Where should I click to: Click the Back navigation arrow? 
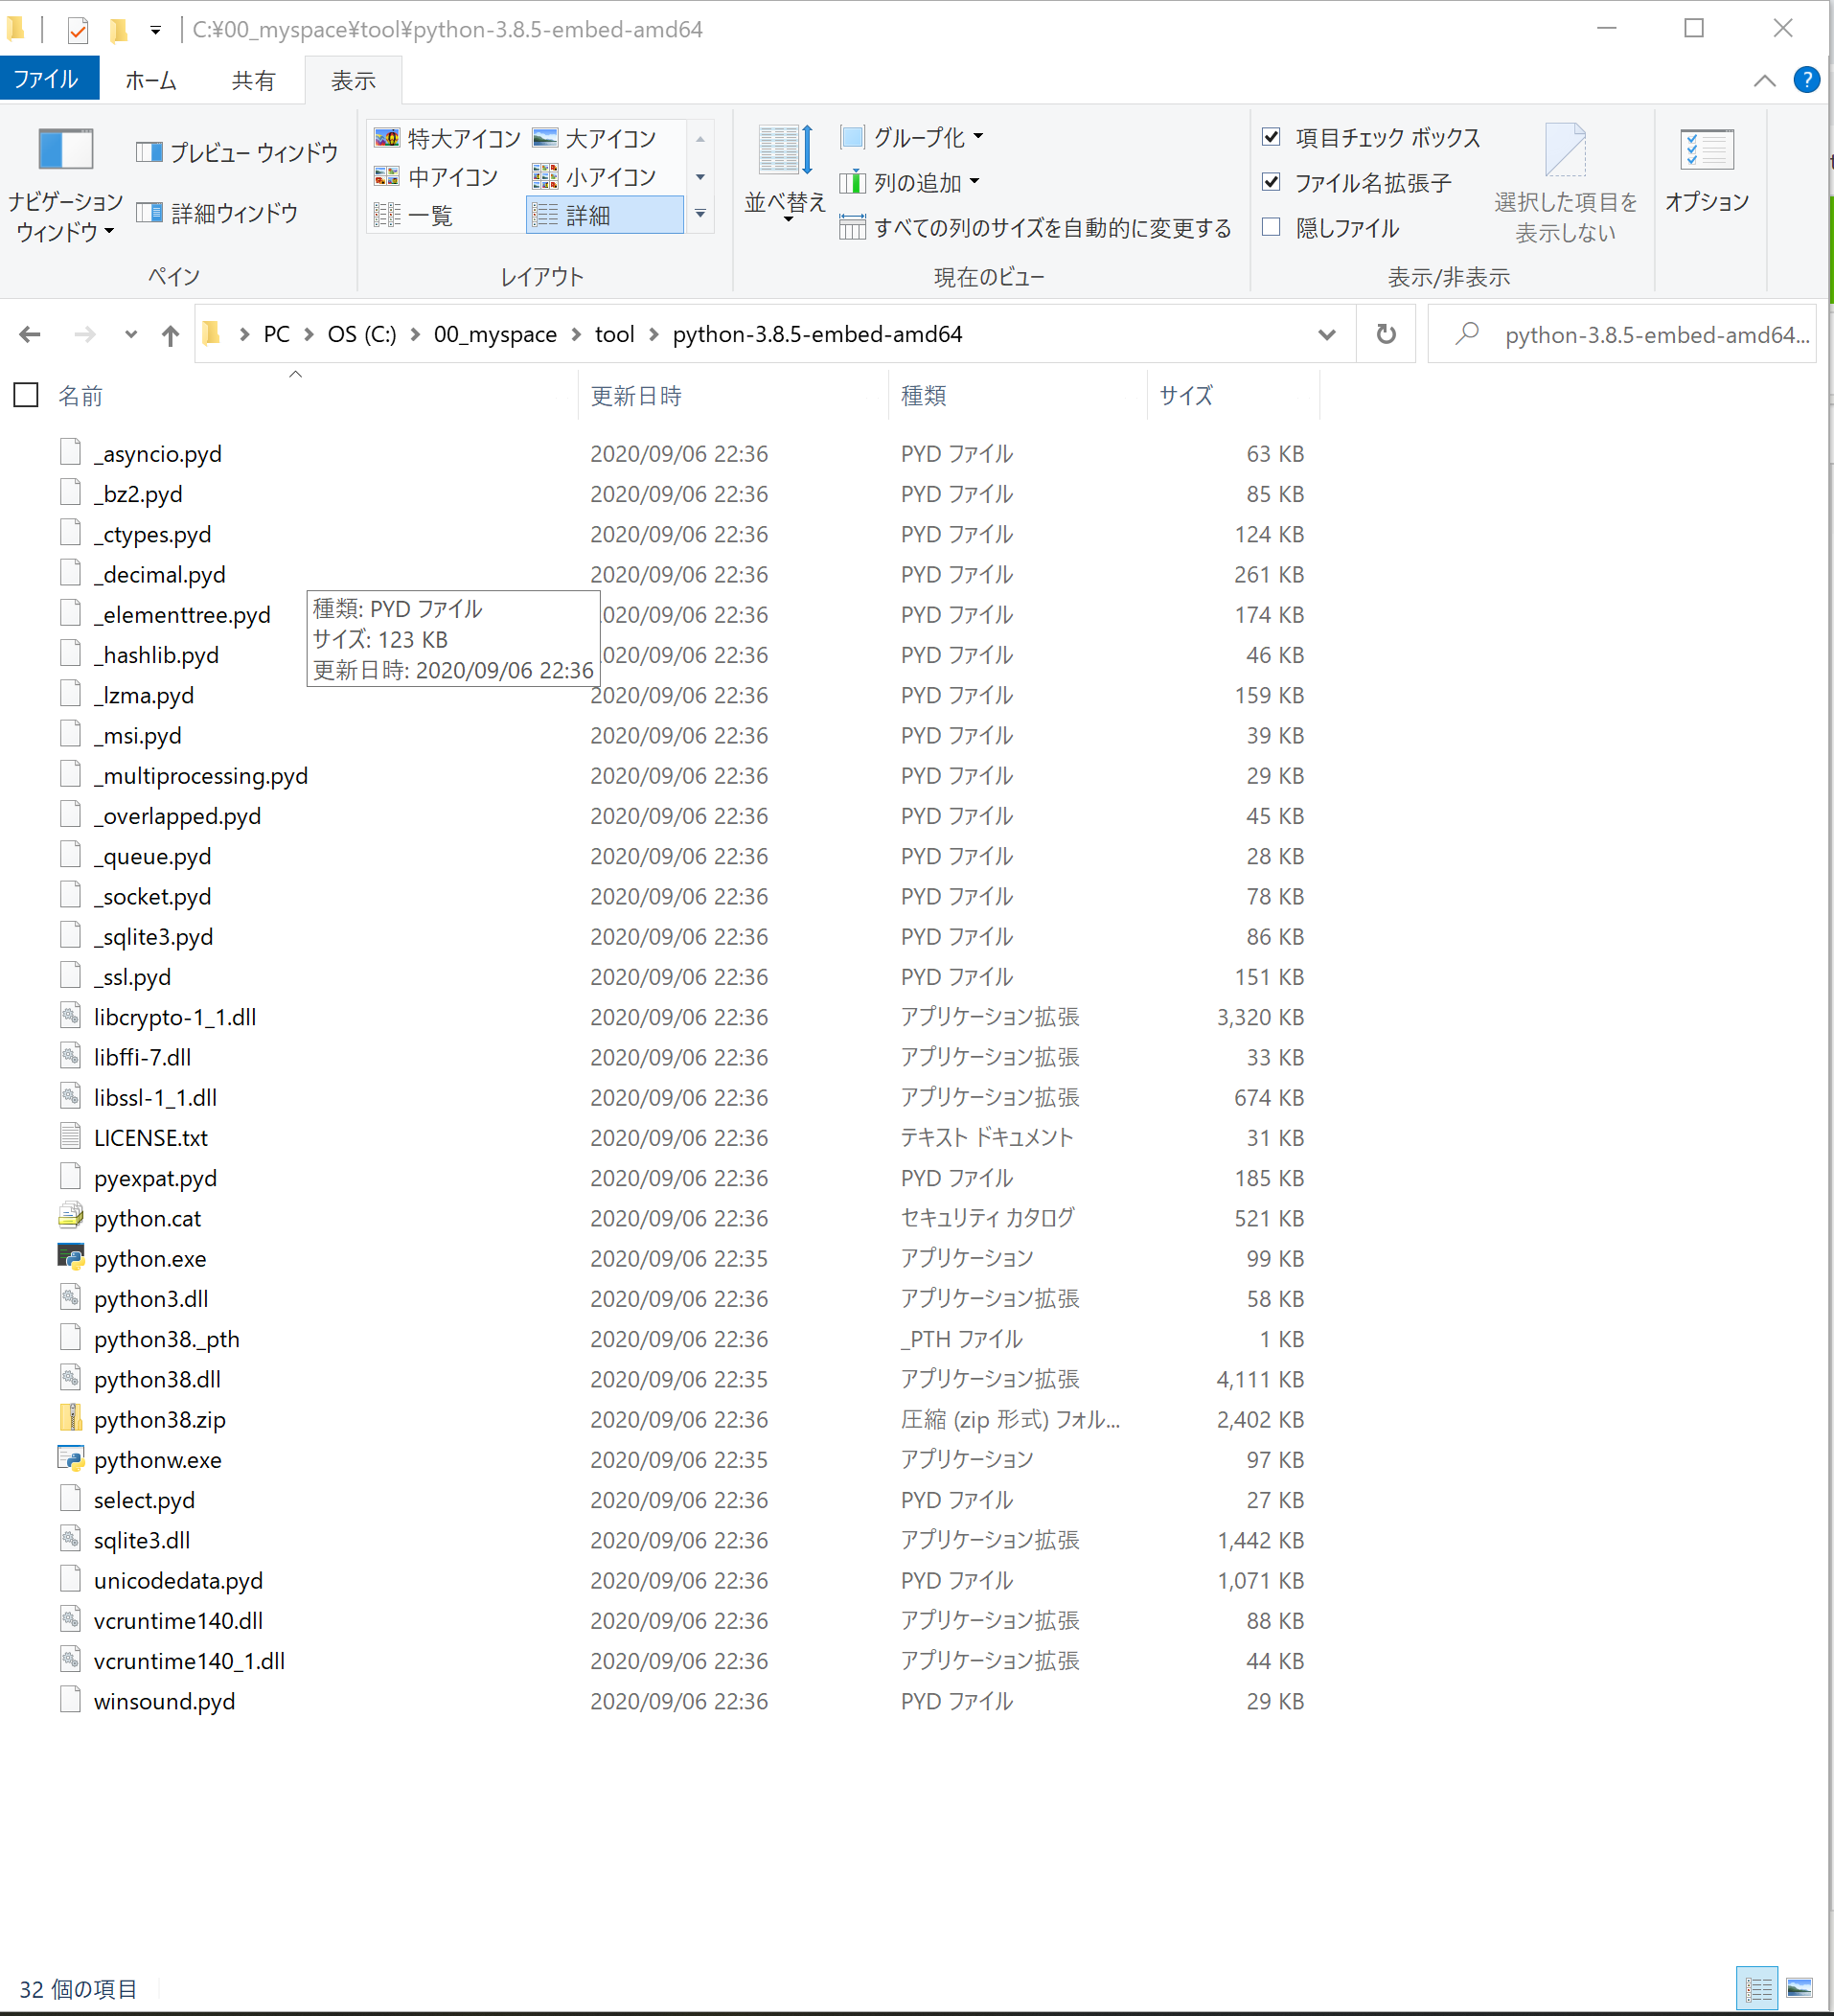click(x=30, y=334)
